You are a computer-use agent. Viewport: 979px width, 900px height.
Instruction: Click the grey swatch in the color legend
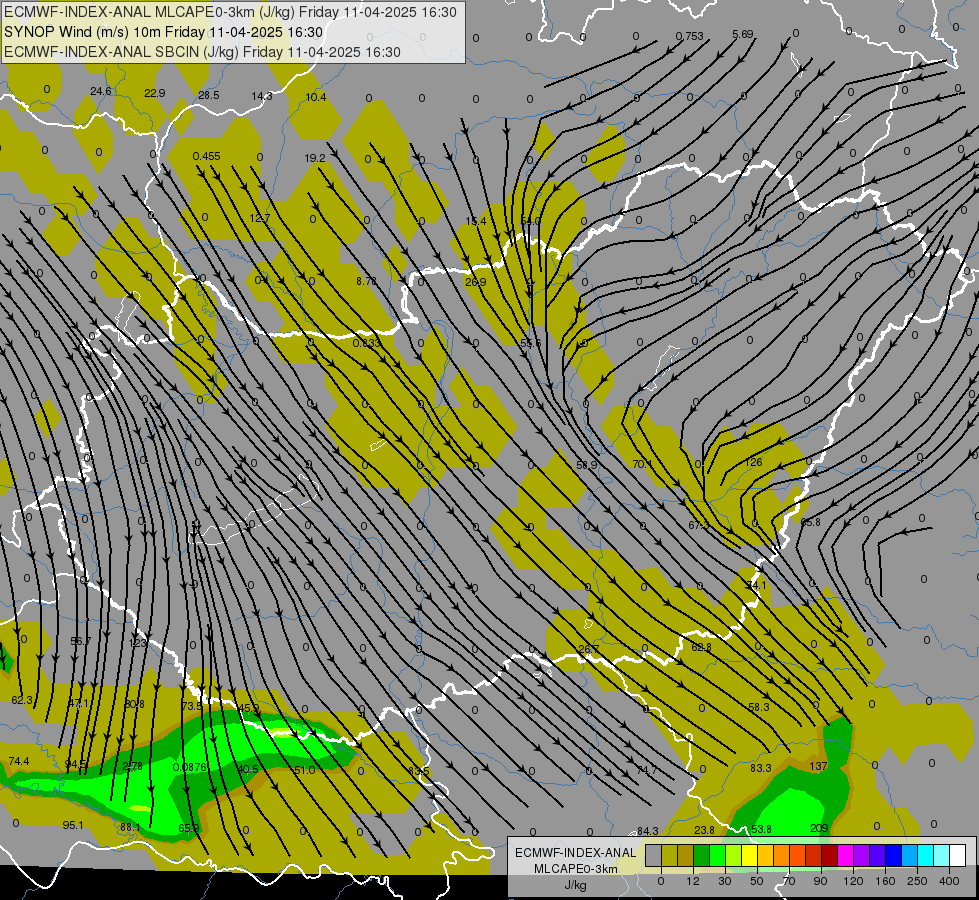point(653,855)
